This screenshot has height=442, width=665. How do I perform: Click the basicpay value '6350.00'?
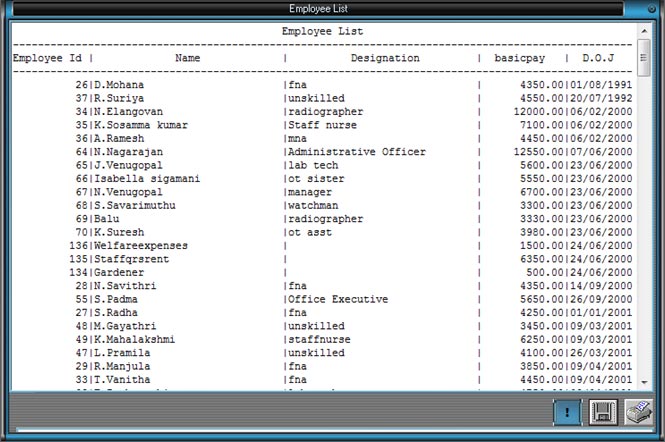click(x=542, y=259)
